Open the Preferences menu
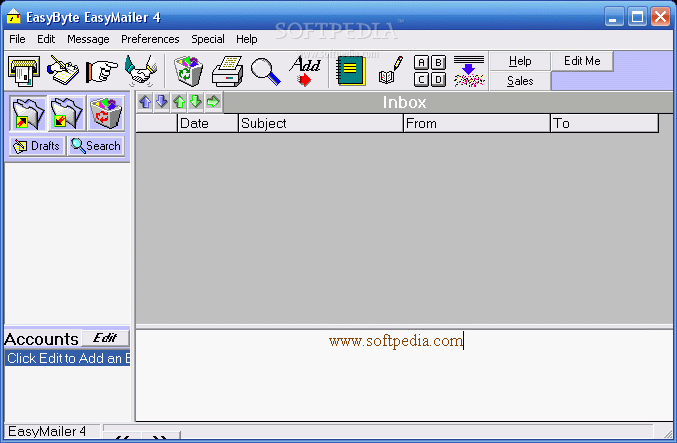Viewport: 677px width, 443px height. (x=150, y=39)
